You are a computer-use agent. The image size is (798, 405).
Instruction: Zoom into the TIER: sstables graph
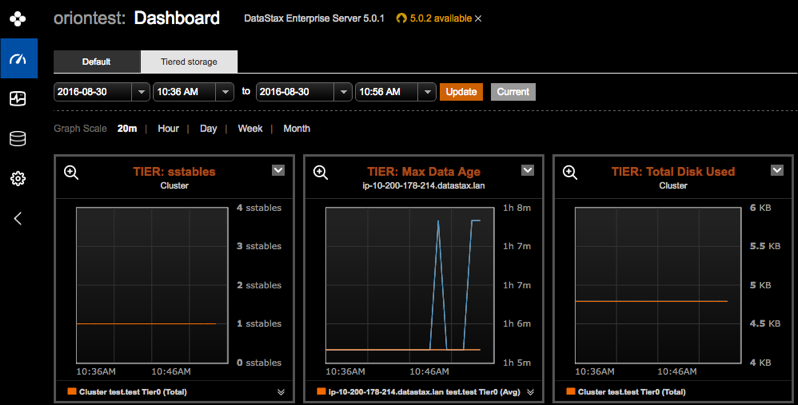click(71, 173)
